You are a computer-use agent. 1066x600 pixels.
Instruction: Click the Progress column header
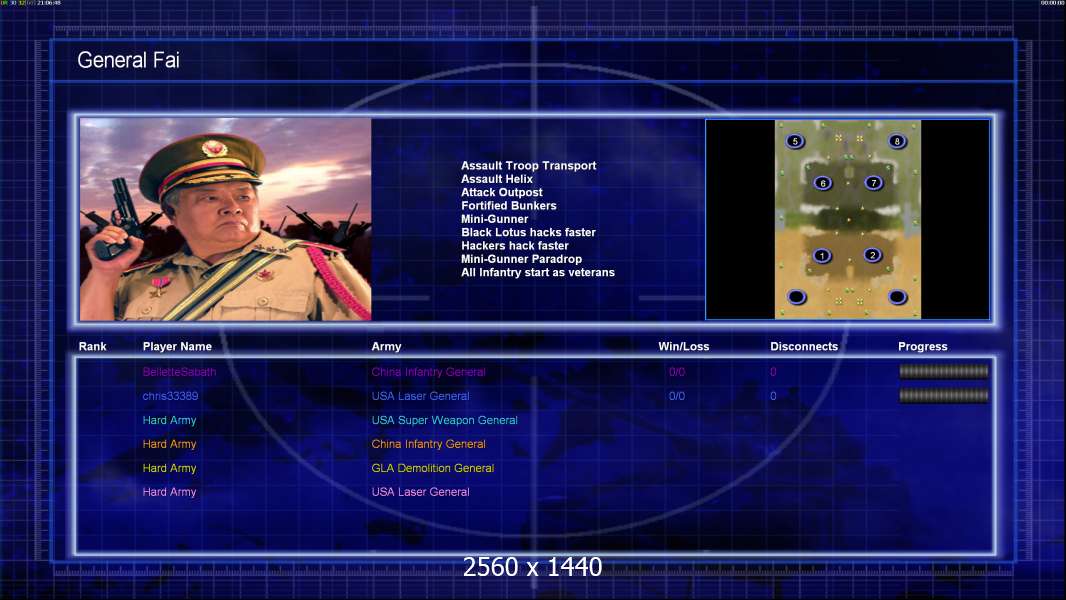coord(923,347)
